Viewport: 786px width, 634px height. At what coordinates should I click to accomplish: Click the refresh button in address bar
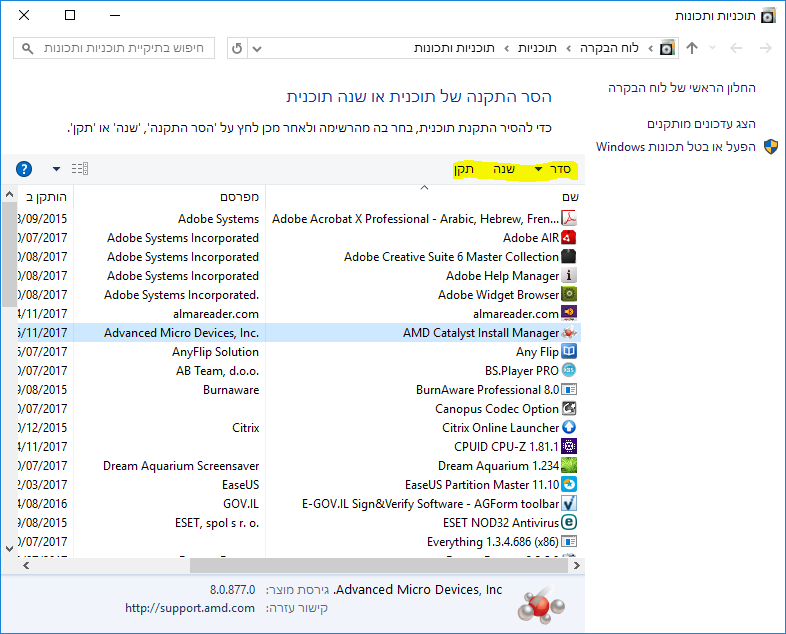[x=237, y=48]
